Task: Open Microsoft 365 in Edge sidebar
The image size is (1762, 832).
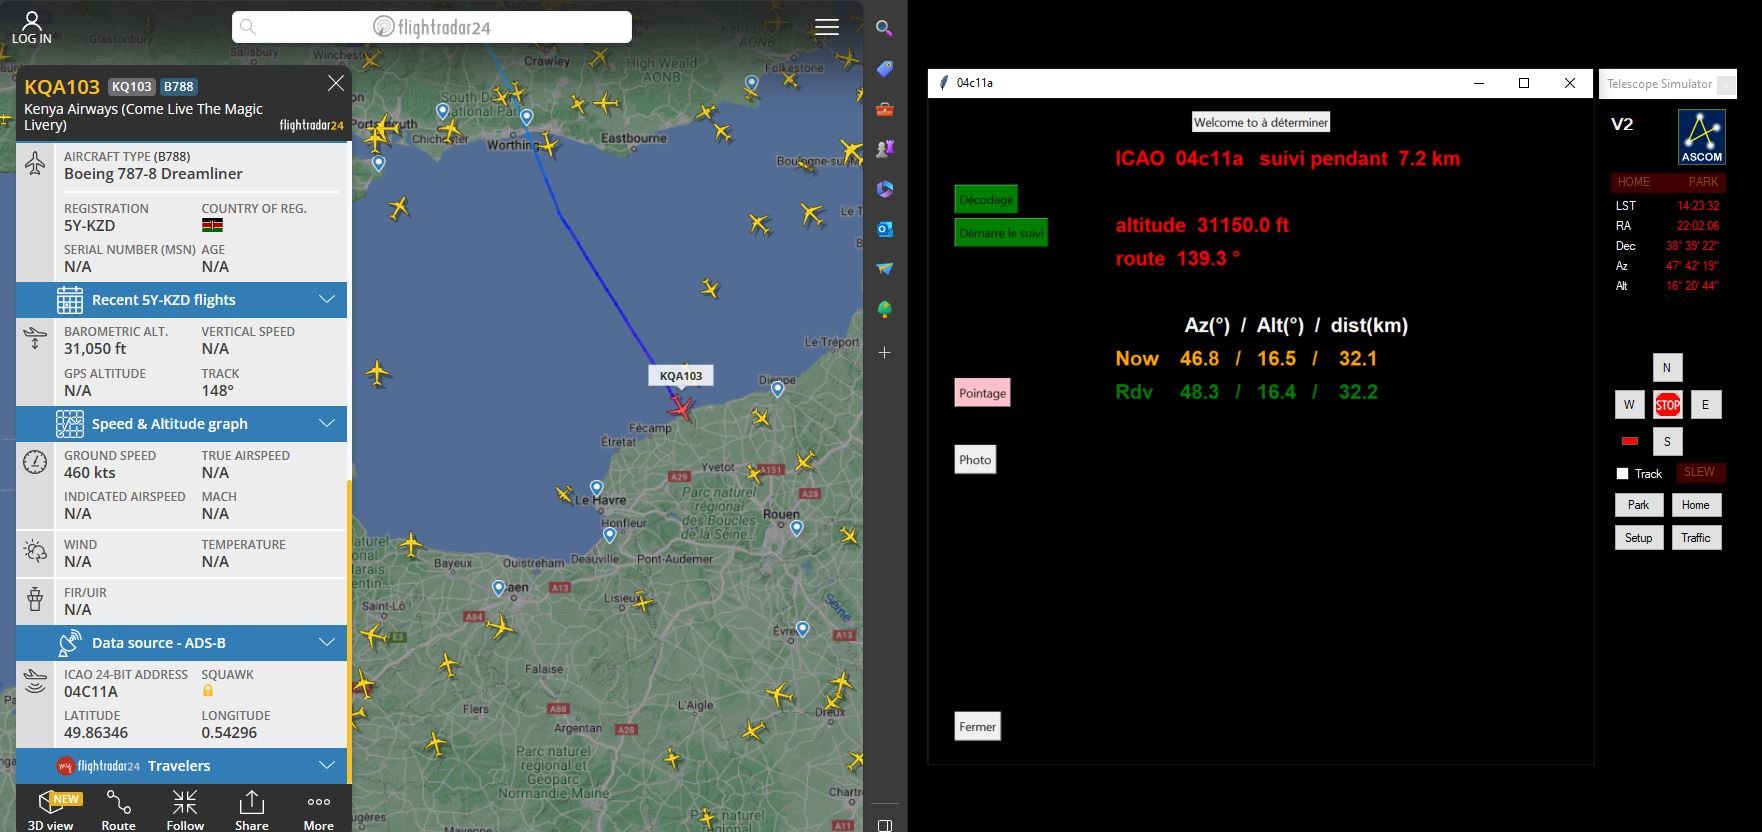Action: click(x=884, y=188)
